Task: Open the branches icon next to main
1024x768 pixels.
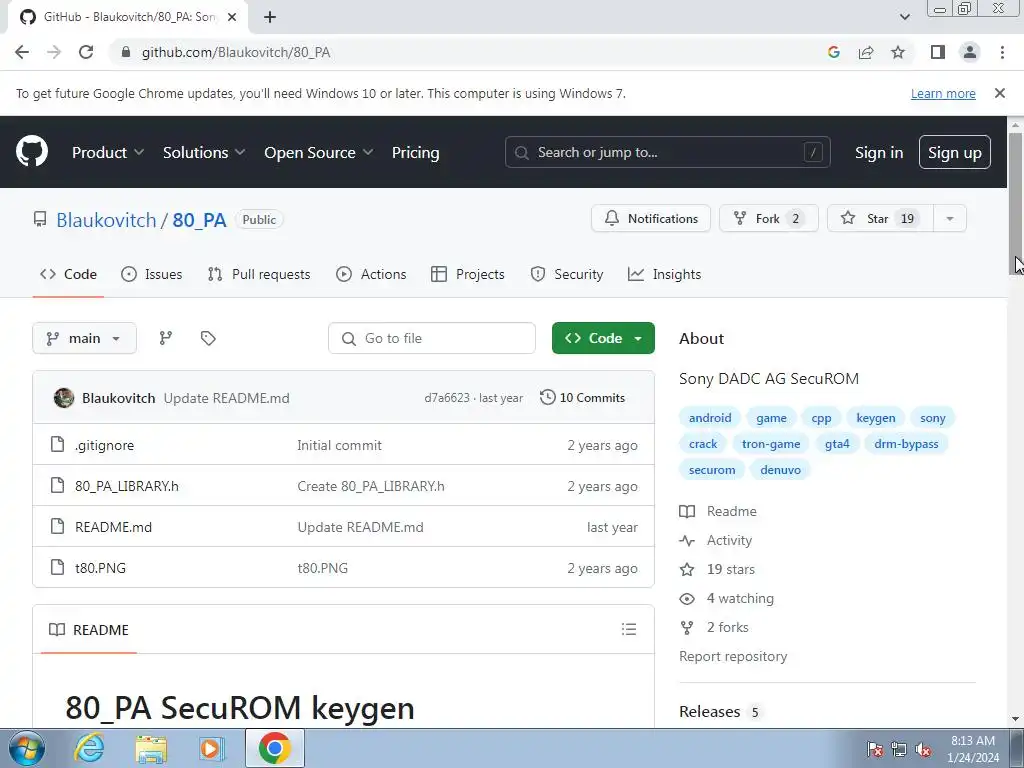Action: (x=166, y=338)
